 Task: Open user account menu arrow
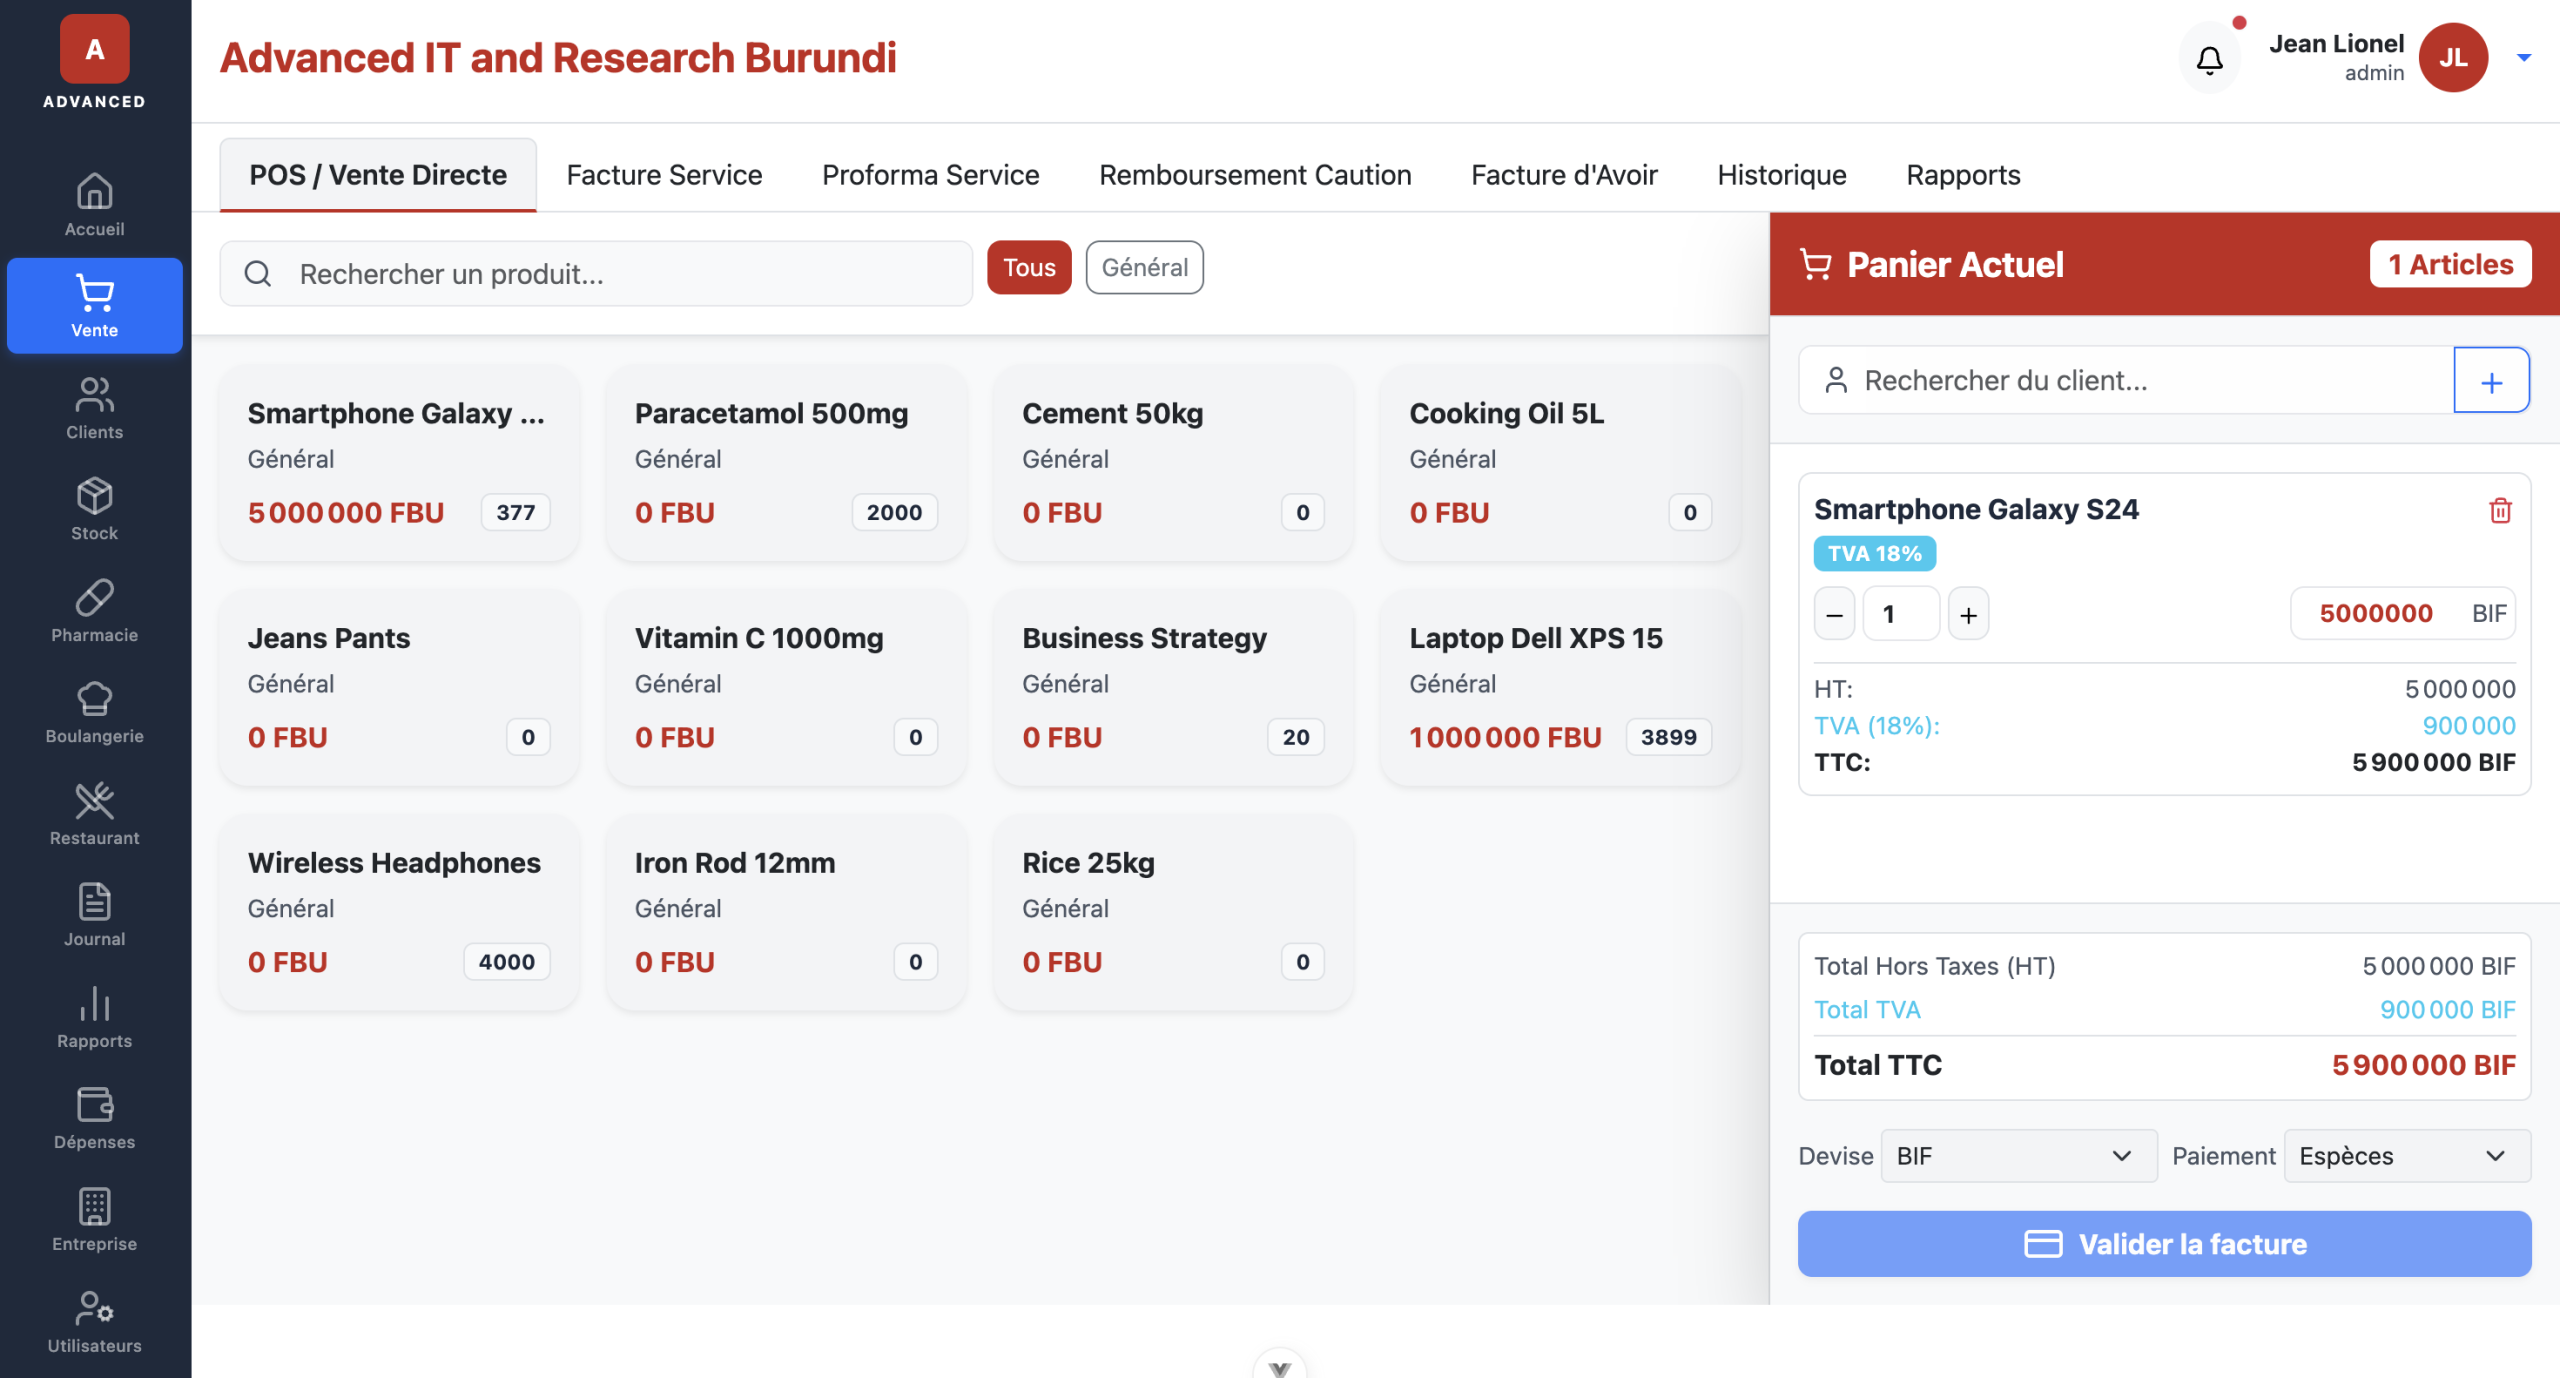(x=2523, y=58)
